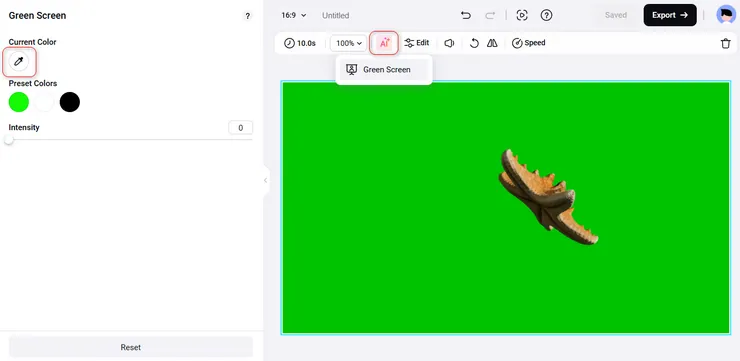Expand the 16:9 aspect ratio dropdown
Screen dimensions: 740x361
pyautogui.click(x=294, y=15)
